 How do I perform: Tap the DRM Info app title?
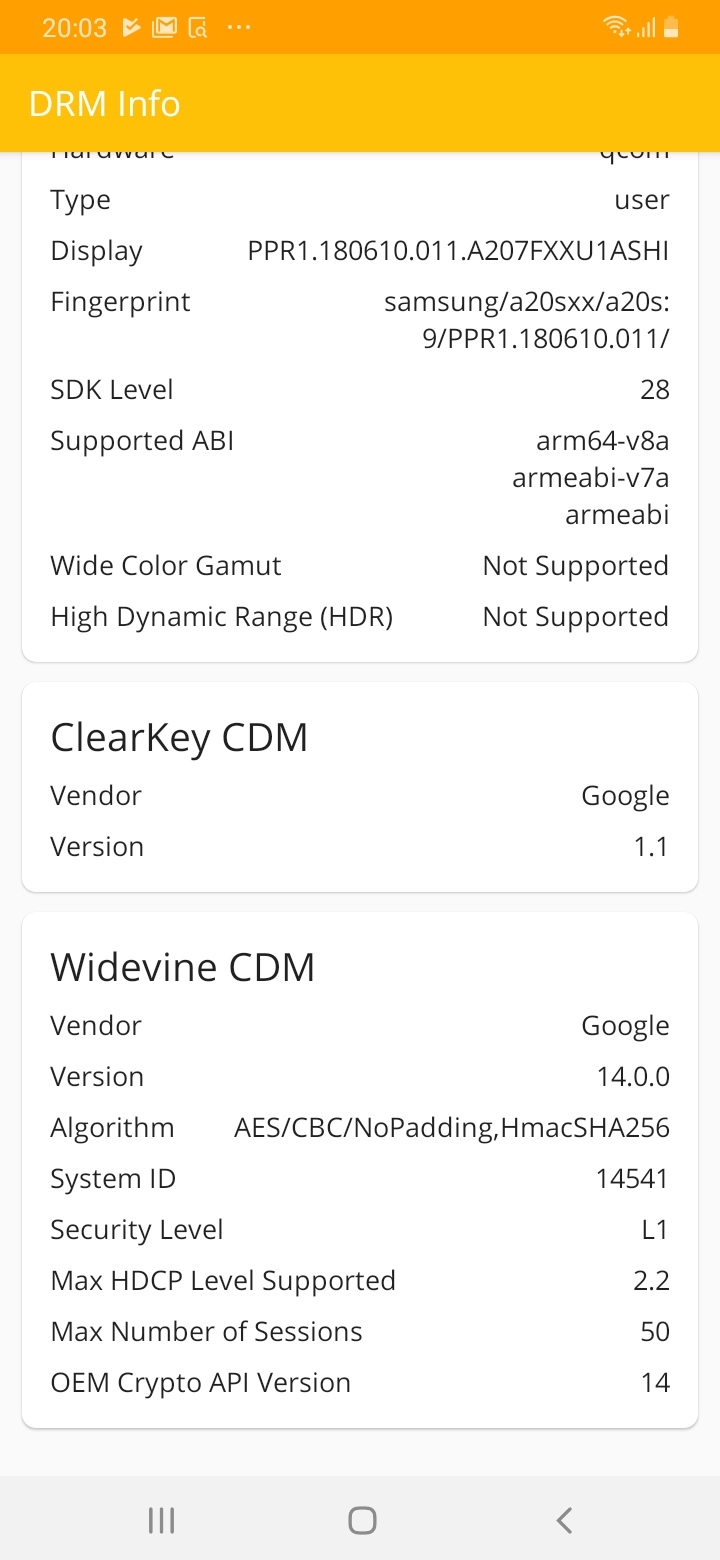tap(105, 104)
